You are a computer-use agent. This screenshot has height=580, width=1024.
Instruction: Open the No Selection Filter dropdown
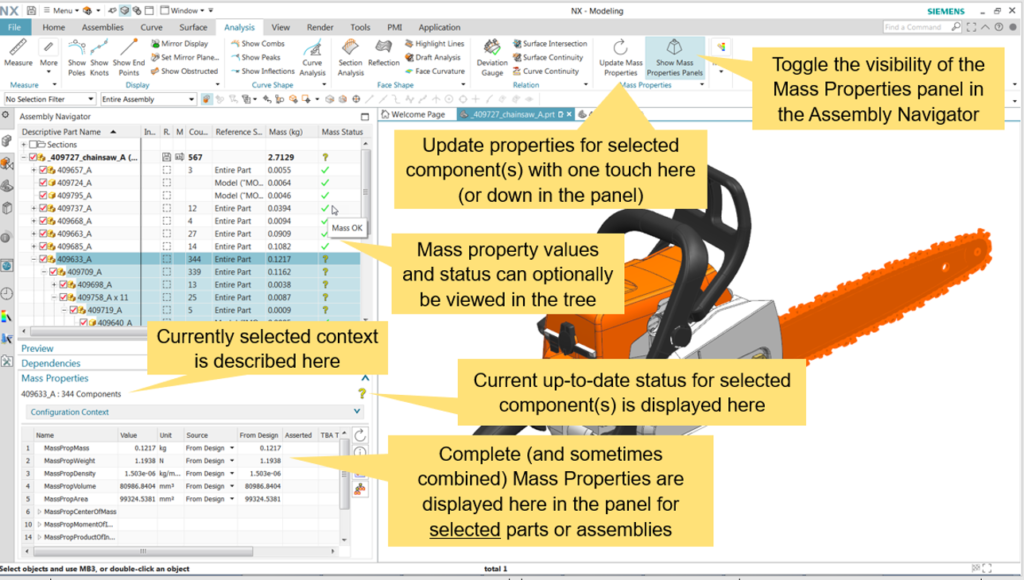point(48,100)
